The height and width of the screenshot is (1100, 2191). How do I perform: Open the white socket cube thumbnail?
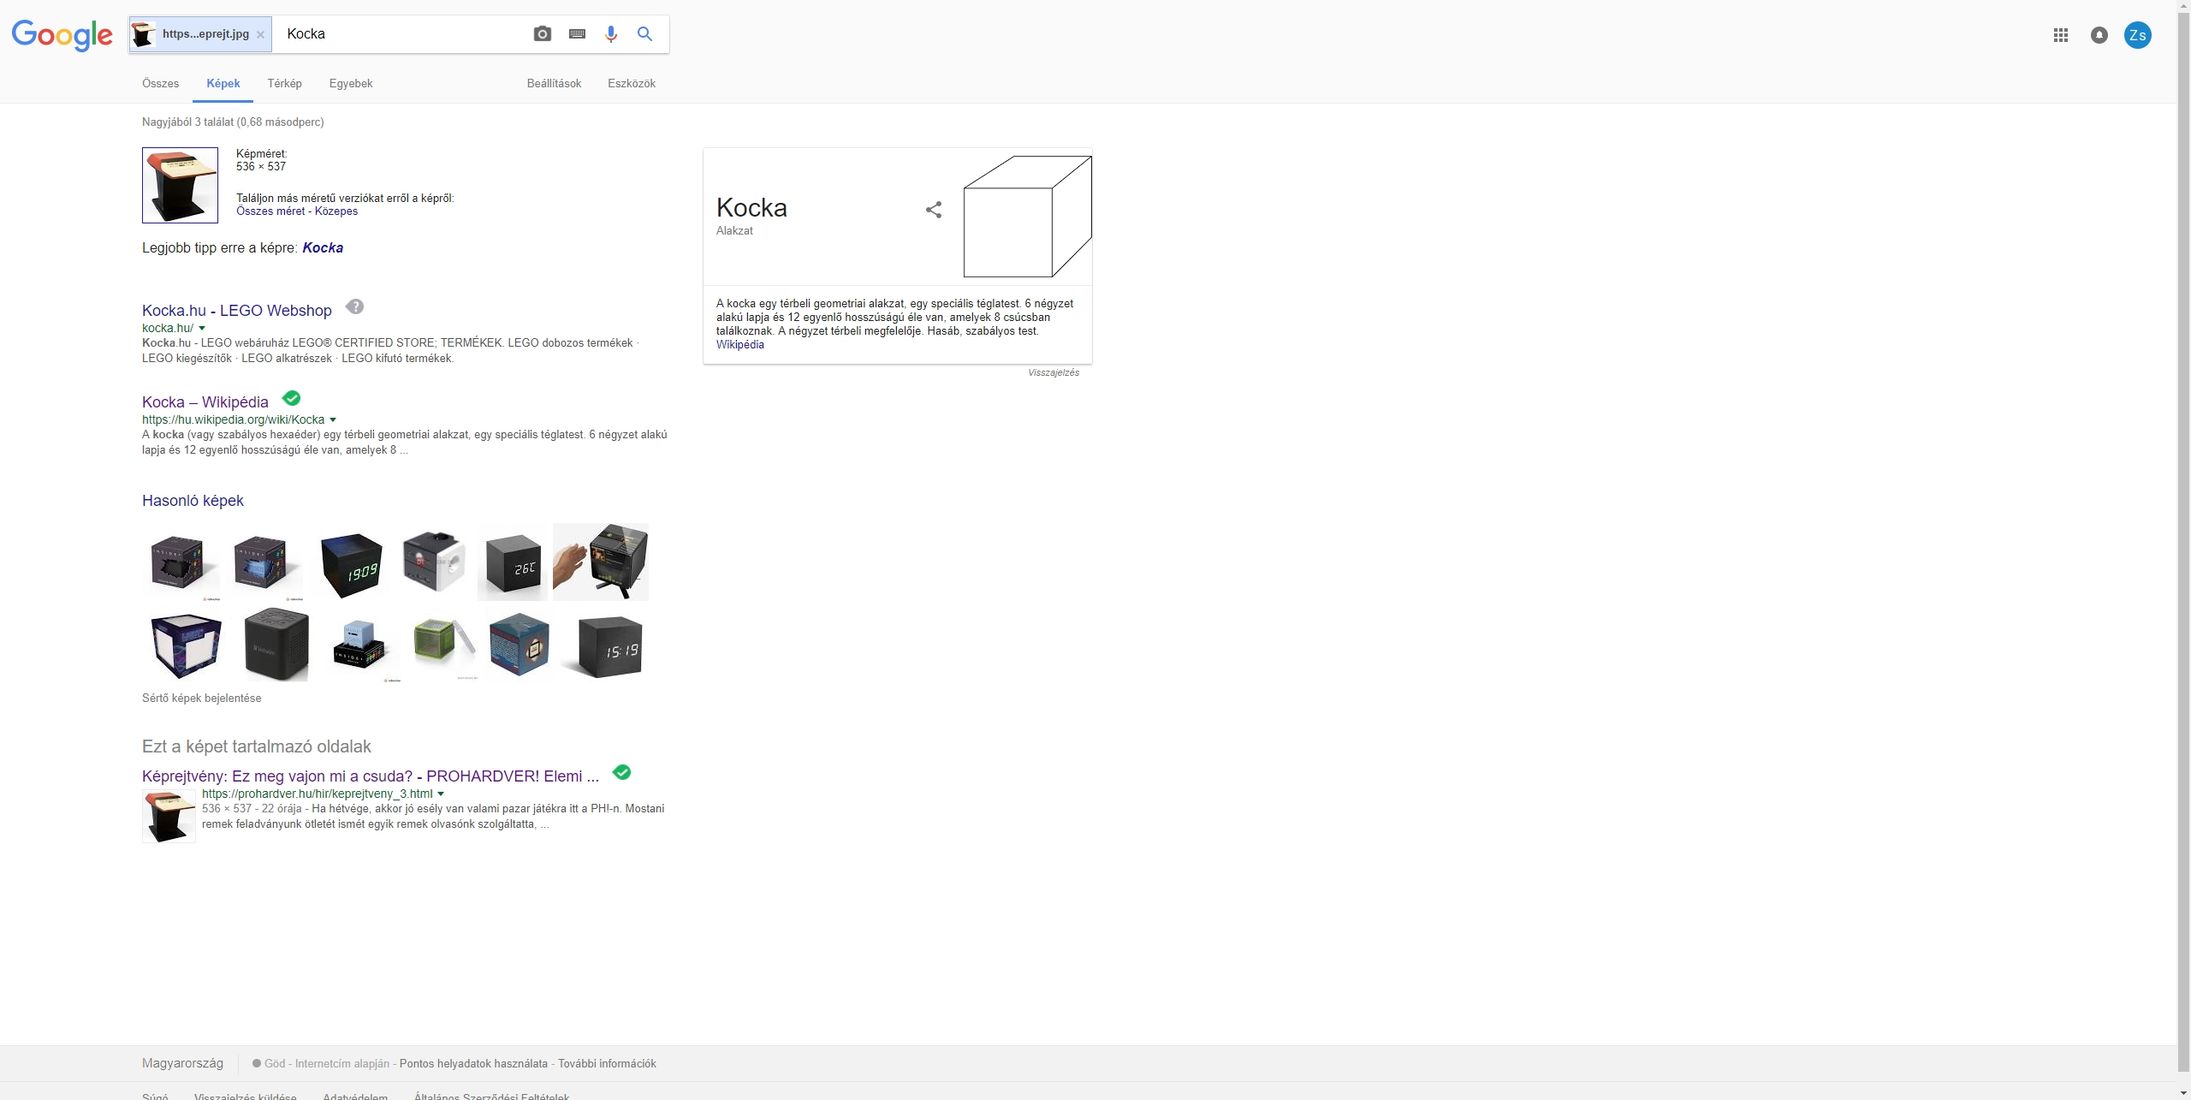pyautogui.click(x=434, y=562)
